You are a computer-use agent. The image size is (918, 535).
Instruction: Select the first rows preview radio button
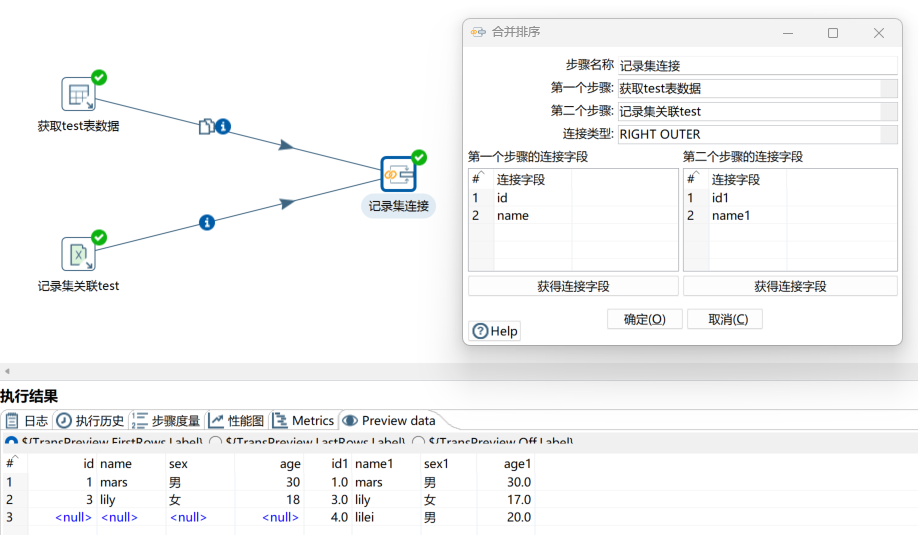[x=10, y=441]
